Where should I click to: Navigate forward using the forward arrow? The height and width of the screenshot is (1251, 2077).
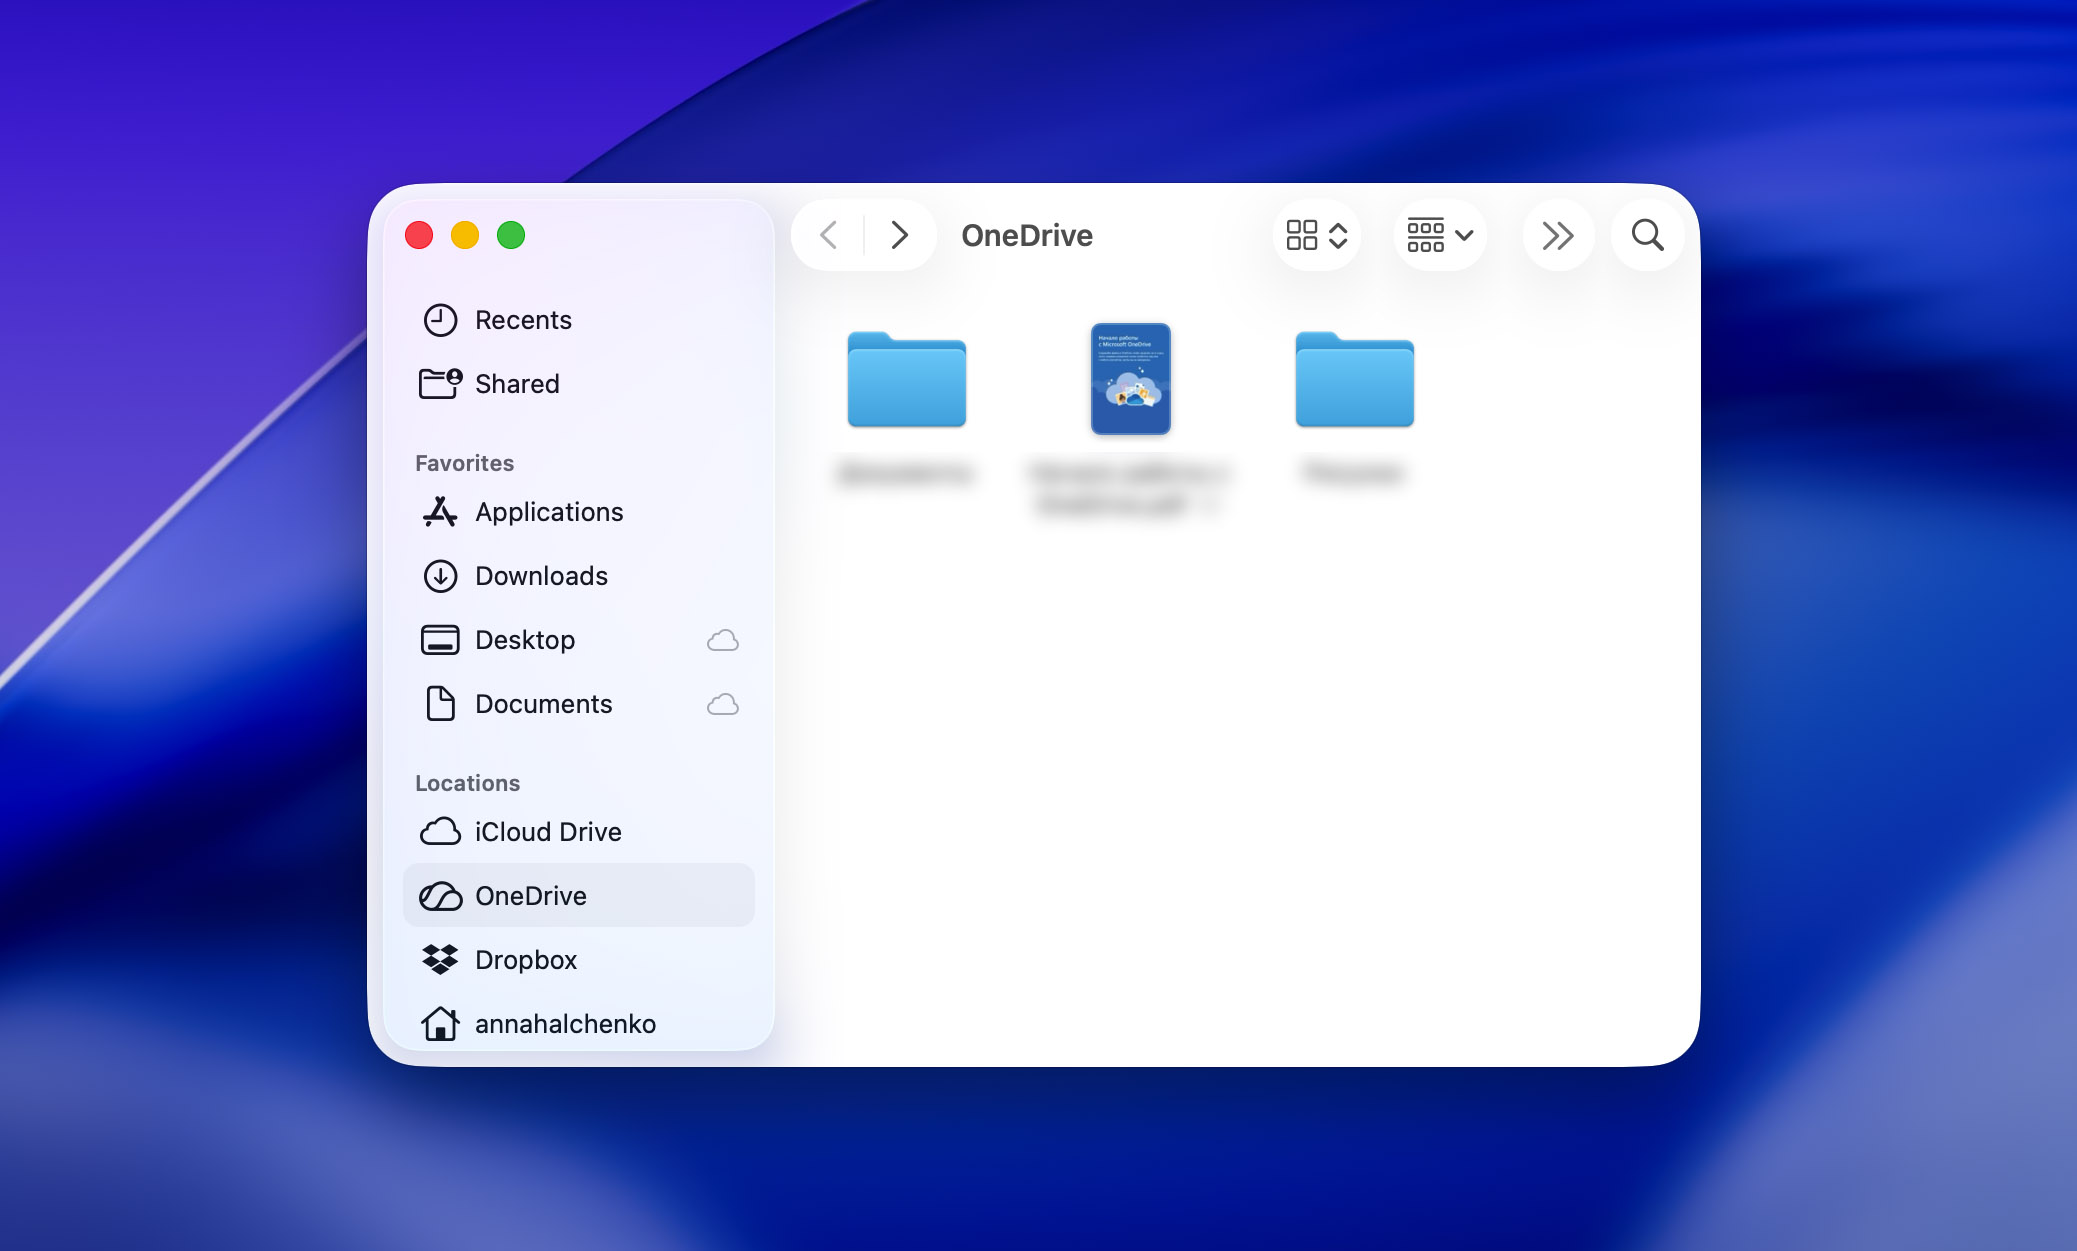coord(899,235)
